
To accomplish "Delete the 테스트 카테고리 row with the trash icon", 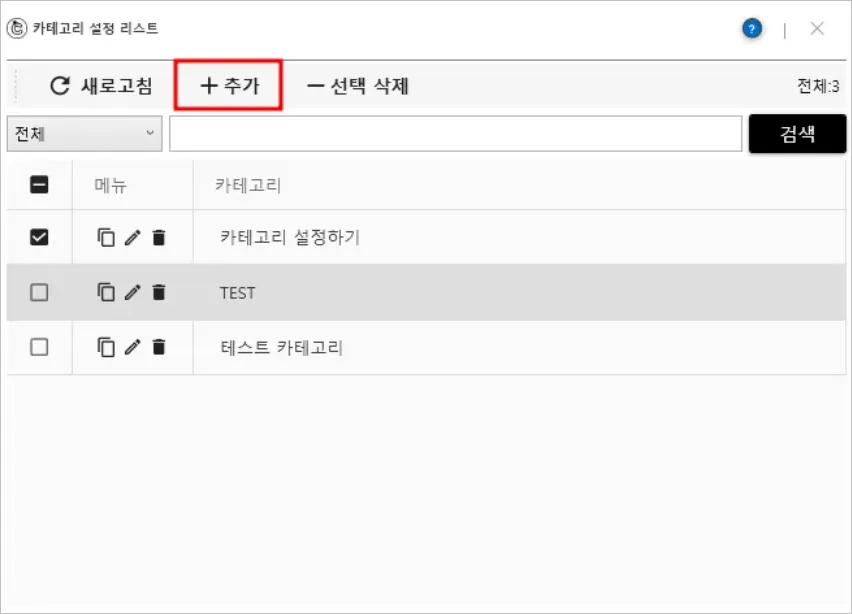I will 158,347.
